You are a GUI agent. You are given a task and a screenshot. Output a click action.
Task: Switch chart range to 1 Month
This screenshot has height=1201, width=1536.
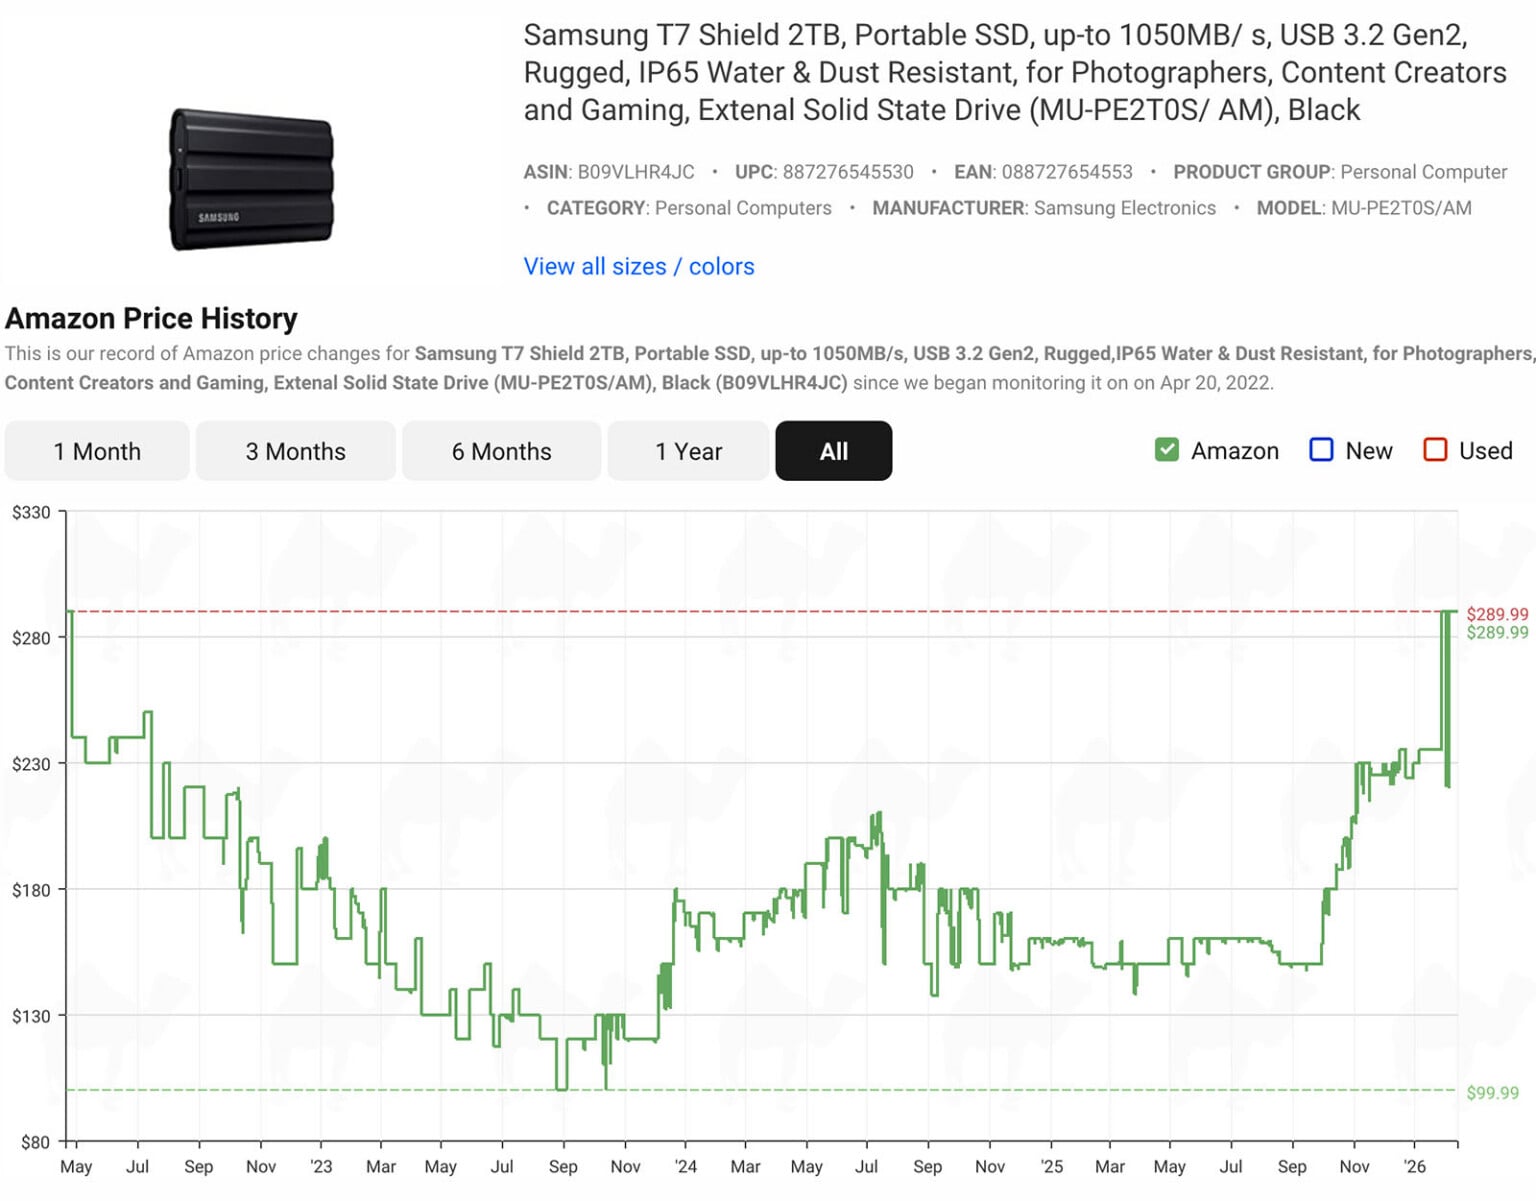[97, 451]
